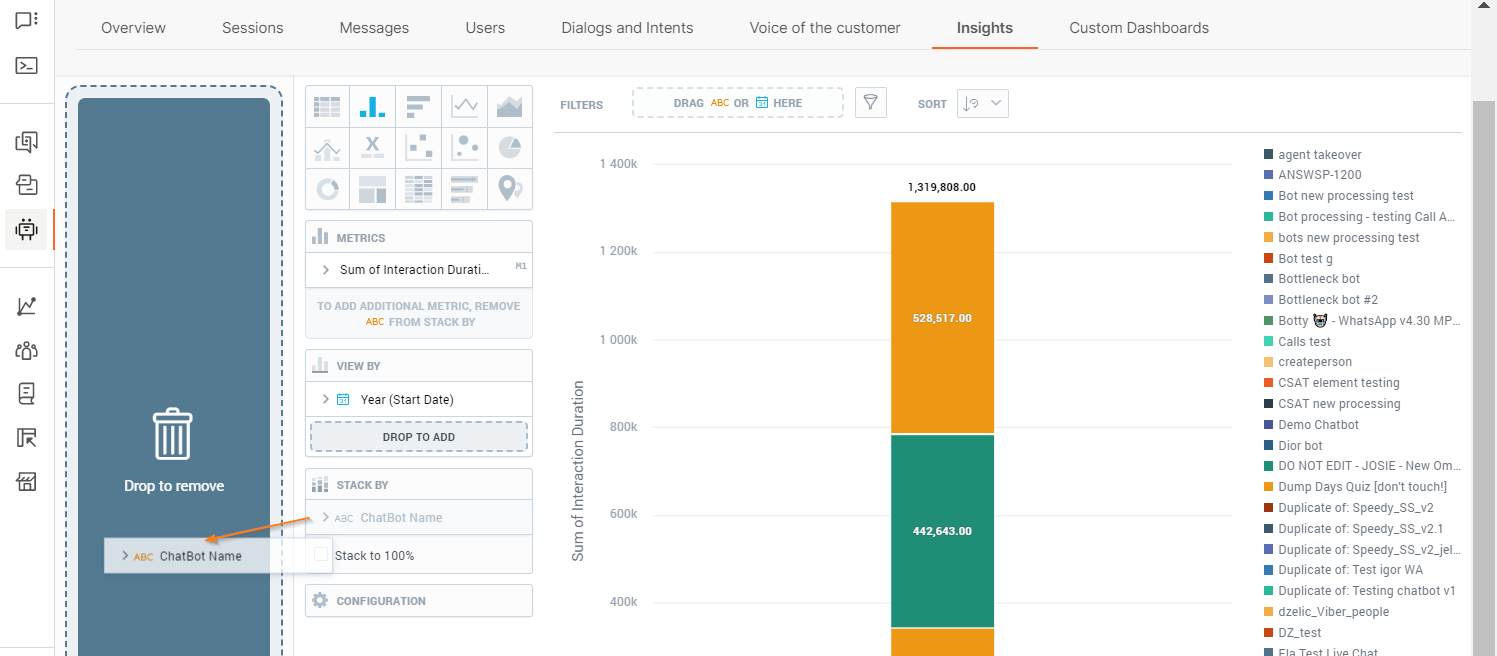This screenshot has width=1497, height=656.
Task: Click the filters drag-here drop zone
Action: click(x=738, y=103)
